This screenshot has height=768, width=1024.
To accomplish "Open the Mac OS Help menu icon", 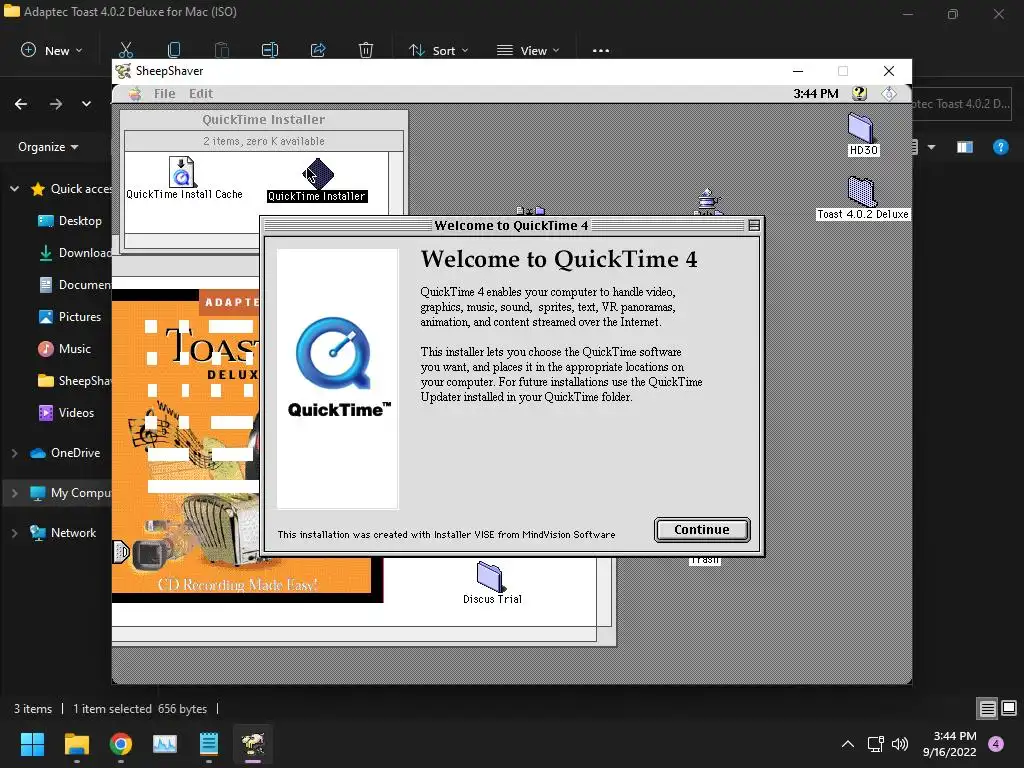I will point(859,93).
